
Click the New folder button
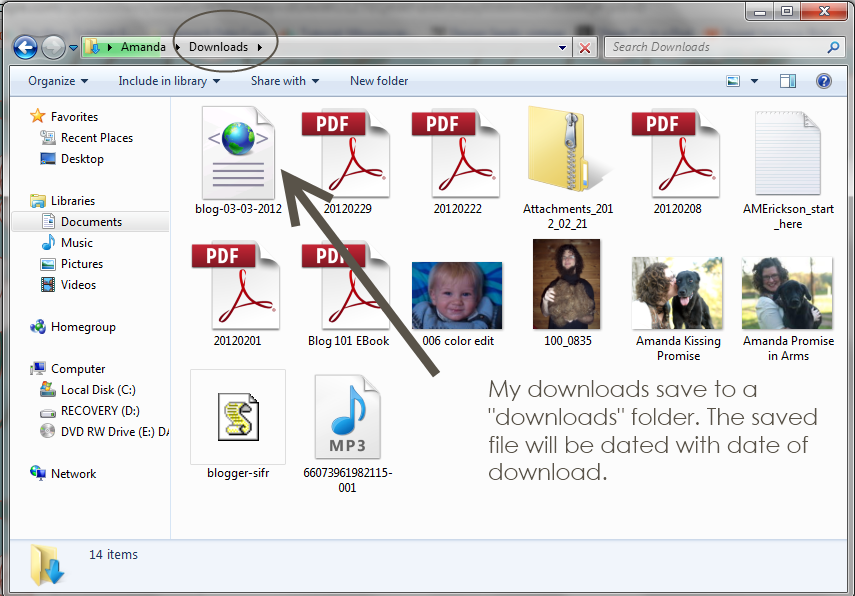click(x=379, y=81)
